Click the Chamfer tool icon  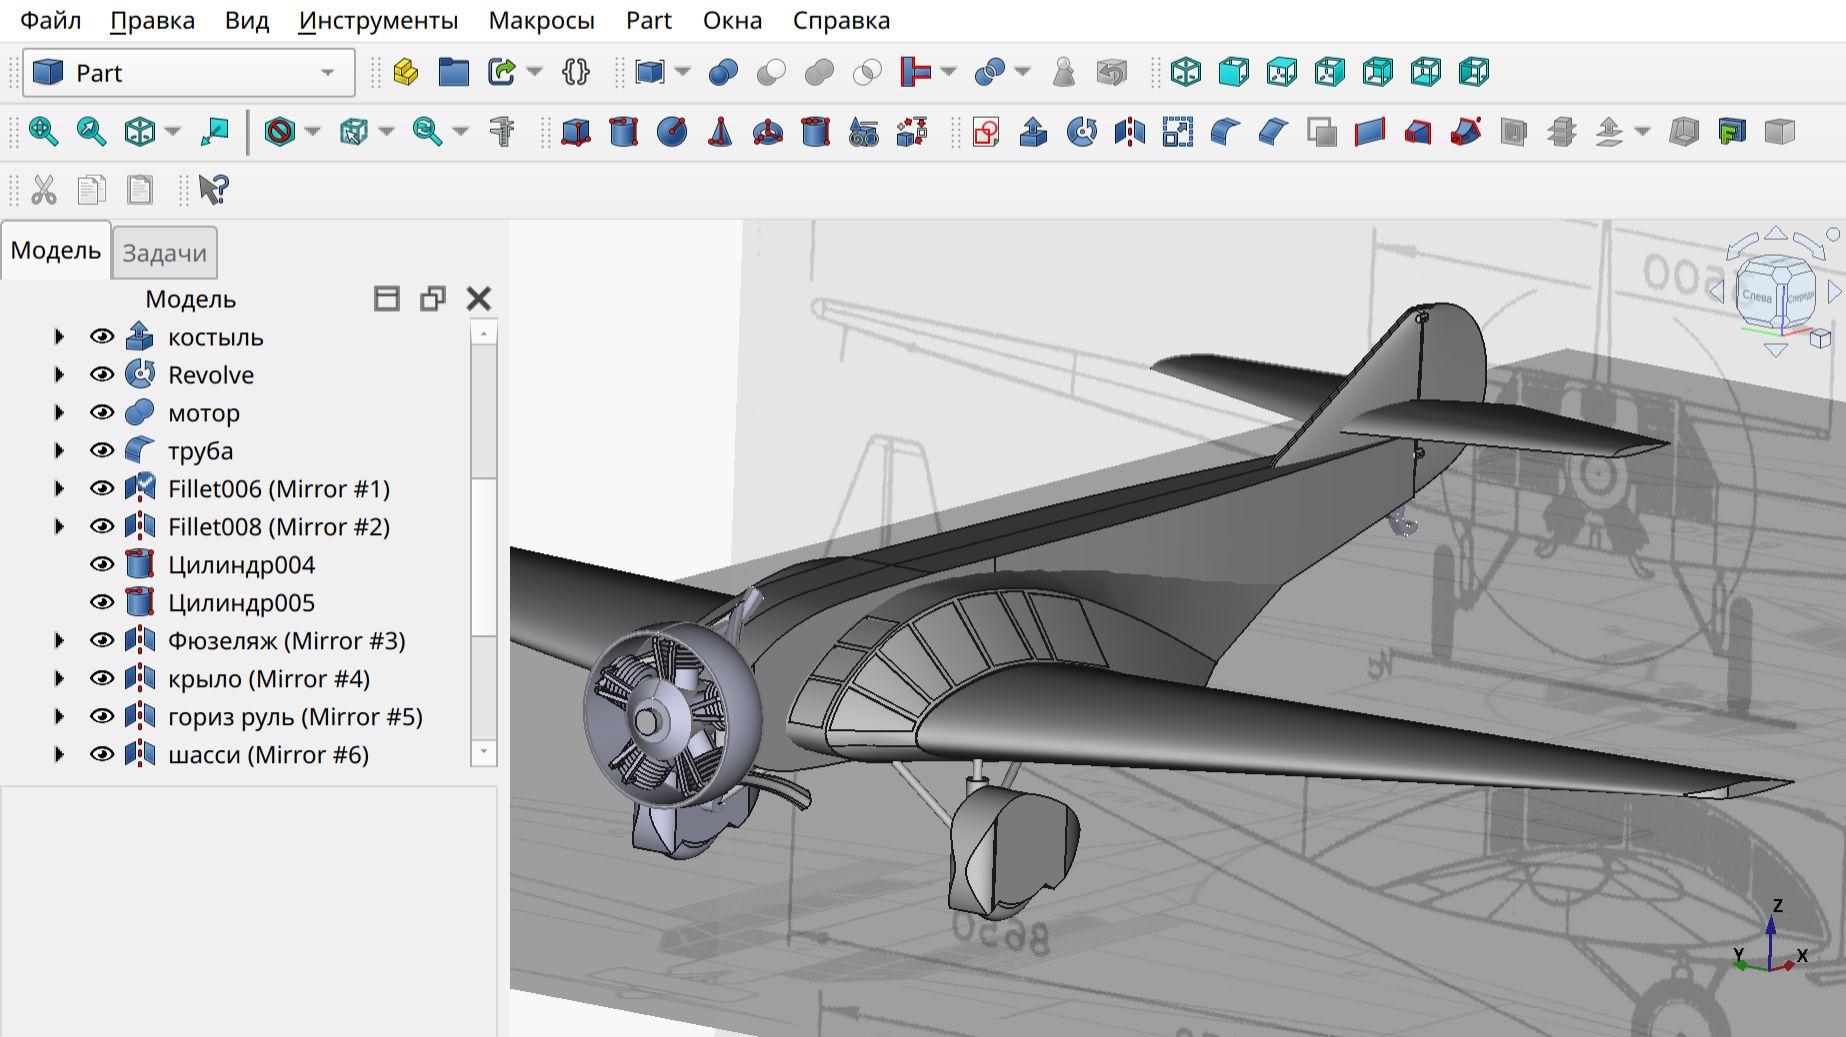click(x=1274, y=131)
